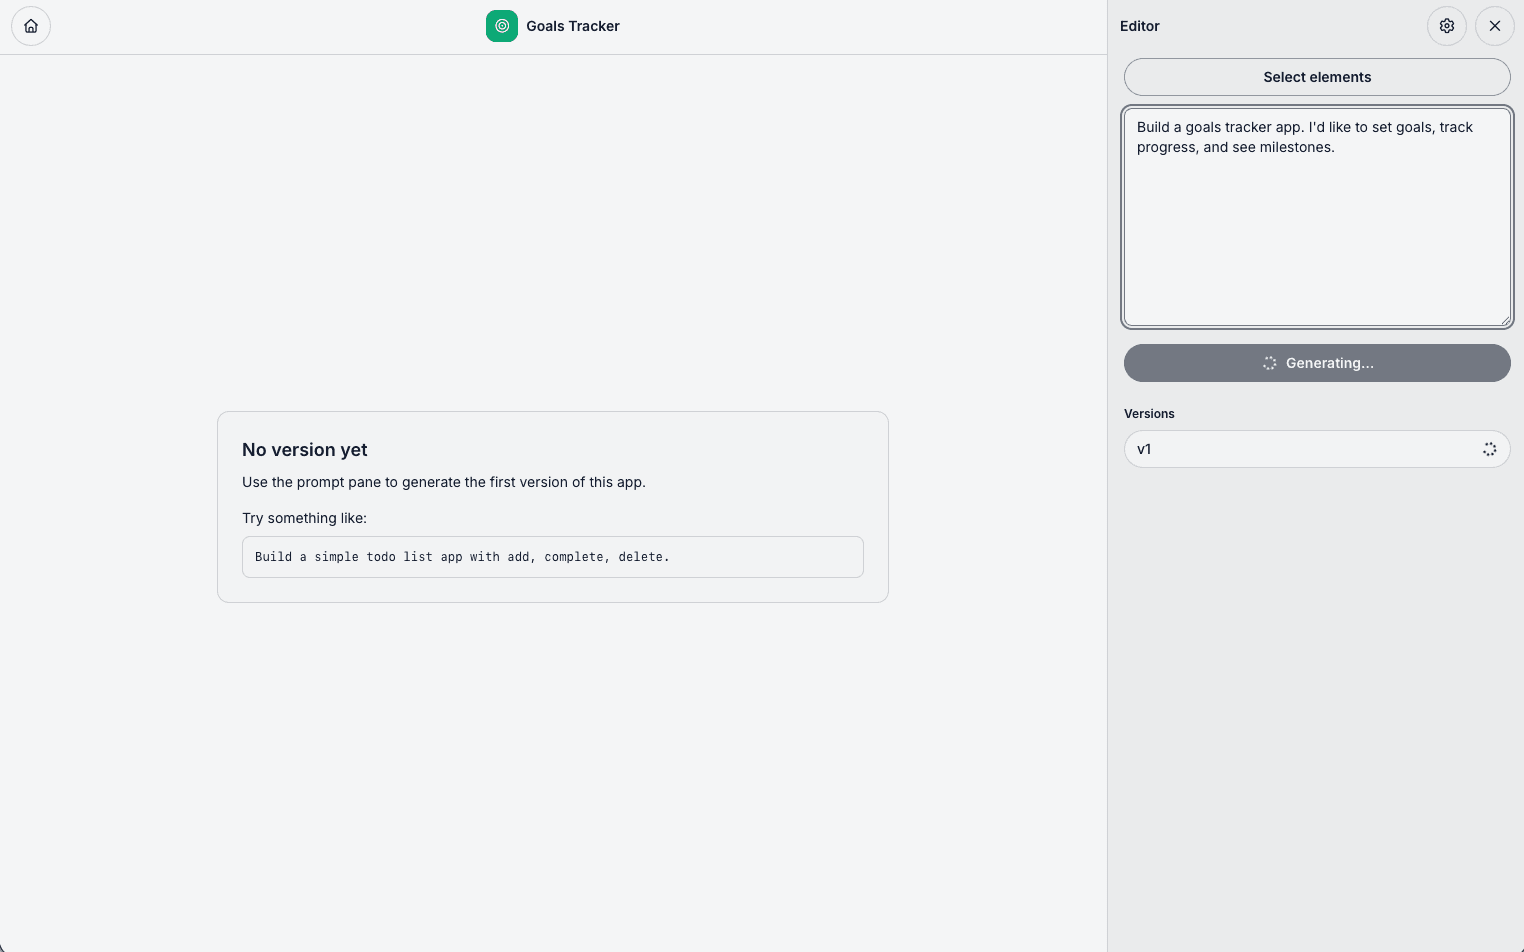The image size is (1524, 952).
Task: Click the loading spinner inside the Generating button
Action: tap(1269, 363)
